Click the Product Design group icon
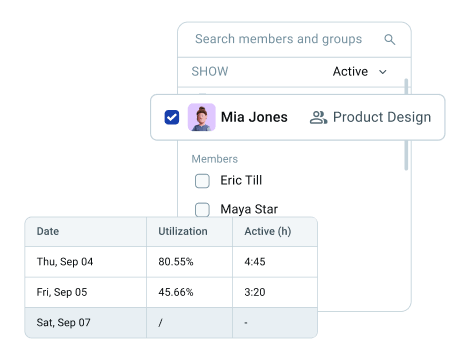The image size is (470, 360). [x=318, y=117]
